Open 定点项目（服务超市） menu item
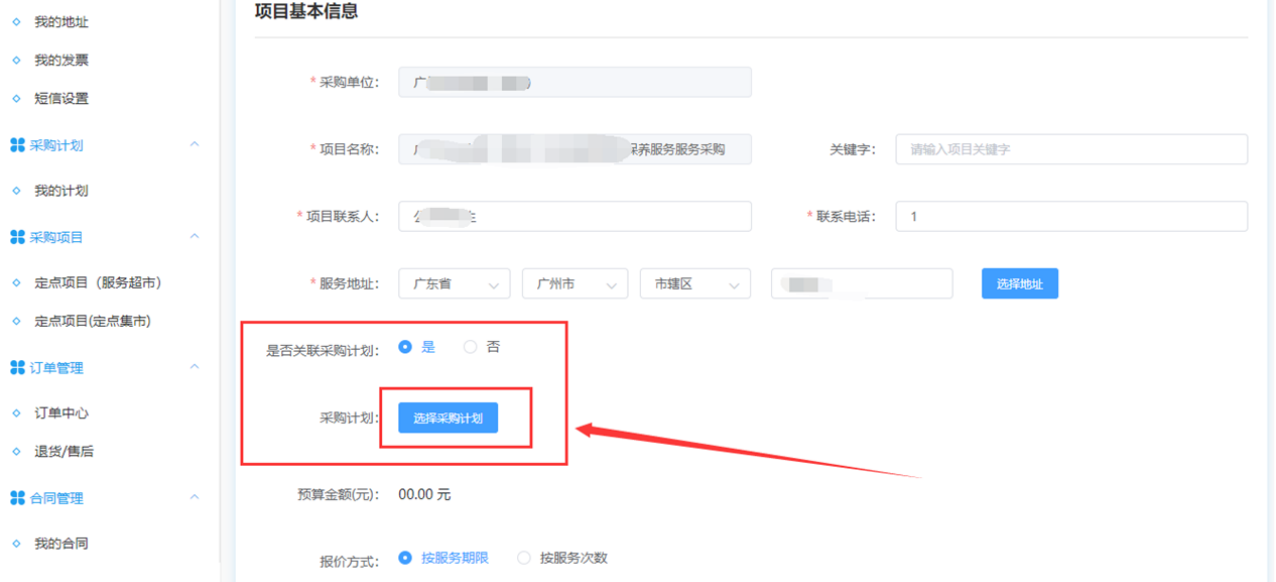1276x582 pixels. (x=98, y=283)
